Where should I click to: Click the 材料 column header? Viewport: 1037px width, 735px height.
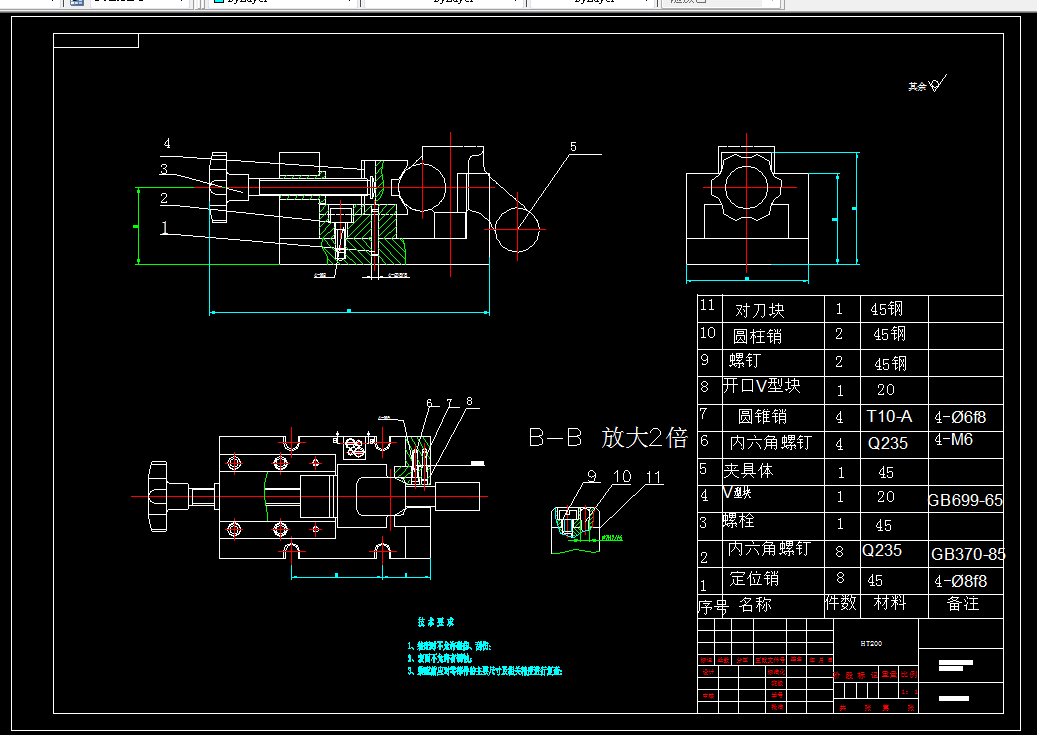(890, 603)
